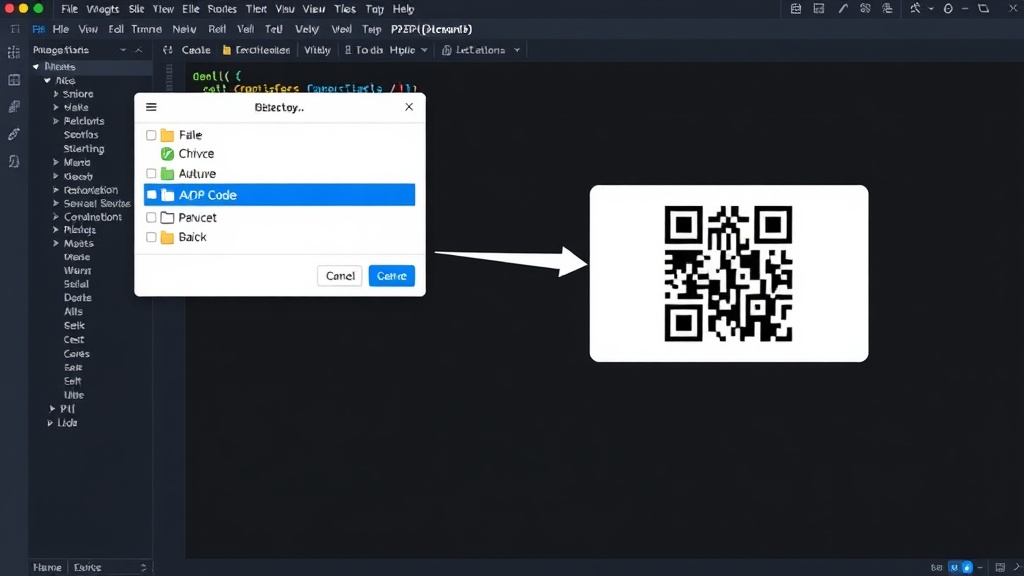This screenshot has width=1024, height=576.
Task: Click the icon beside the Letlallons label
Action: click(x=447, y=50)
